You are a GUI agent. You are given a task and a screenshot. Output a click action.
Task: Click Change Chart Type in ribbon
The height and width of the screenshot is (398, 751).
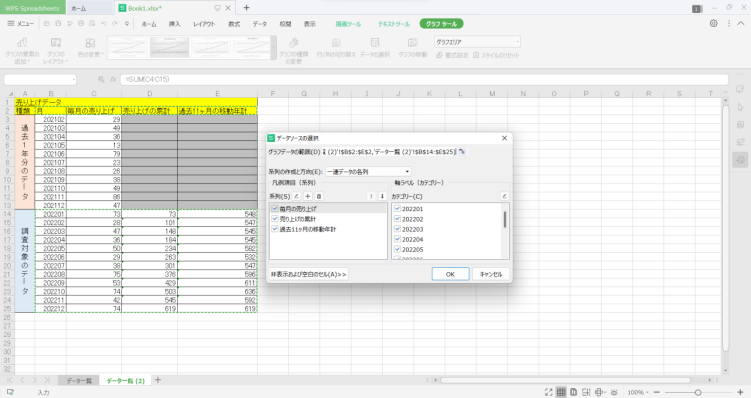294,50
